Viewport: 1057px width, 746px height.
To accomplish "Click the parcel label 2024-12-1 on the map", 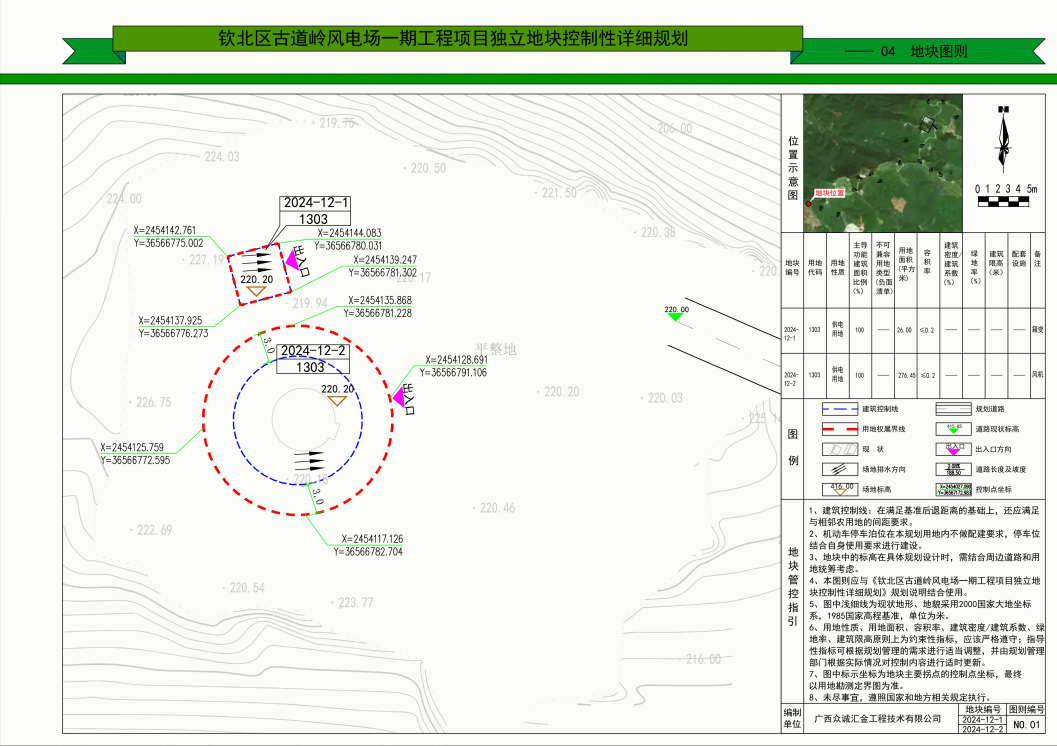I will (x=316, y=203).
